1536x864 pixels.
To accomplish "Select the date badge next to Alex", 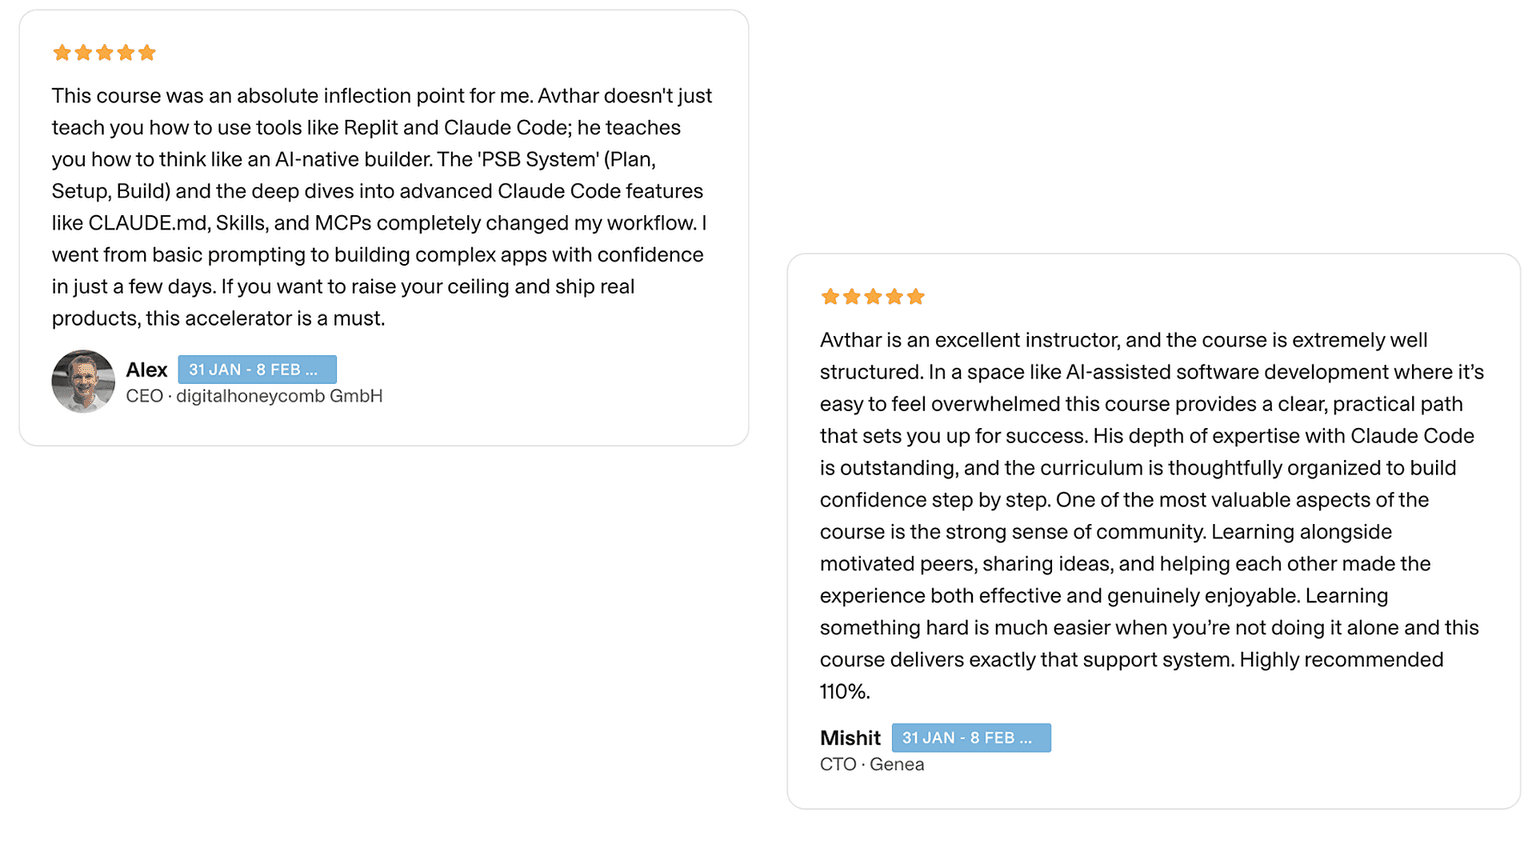I will (x=257, y=370).
